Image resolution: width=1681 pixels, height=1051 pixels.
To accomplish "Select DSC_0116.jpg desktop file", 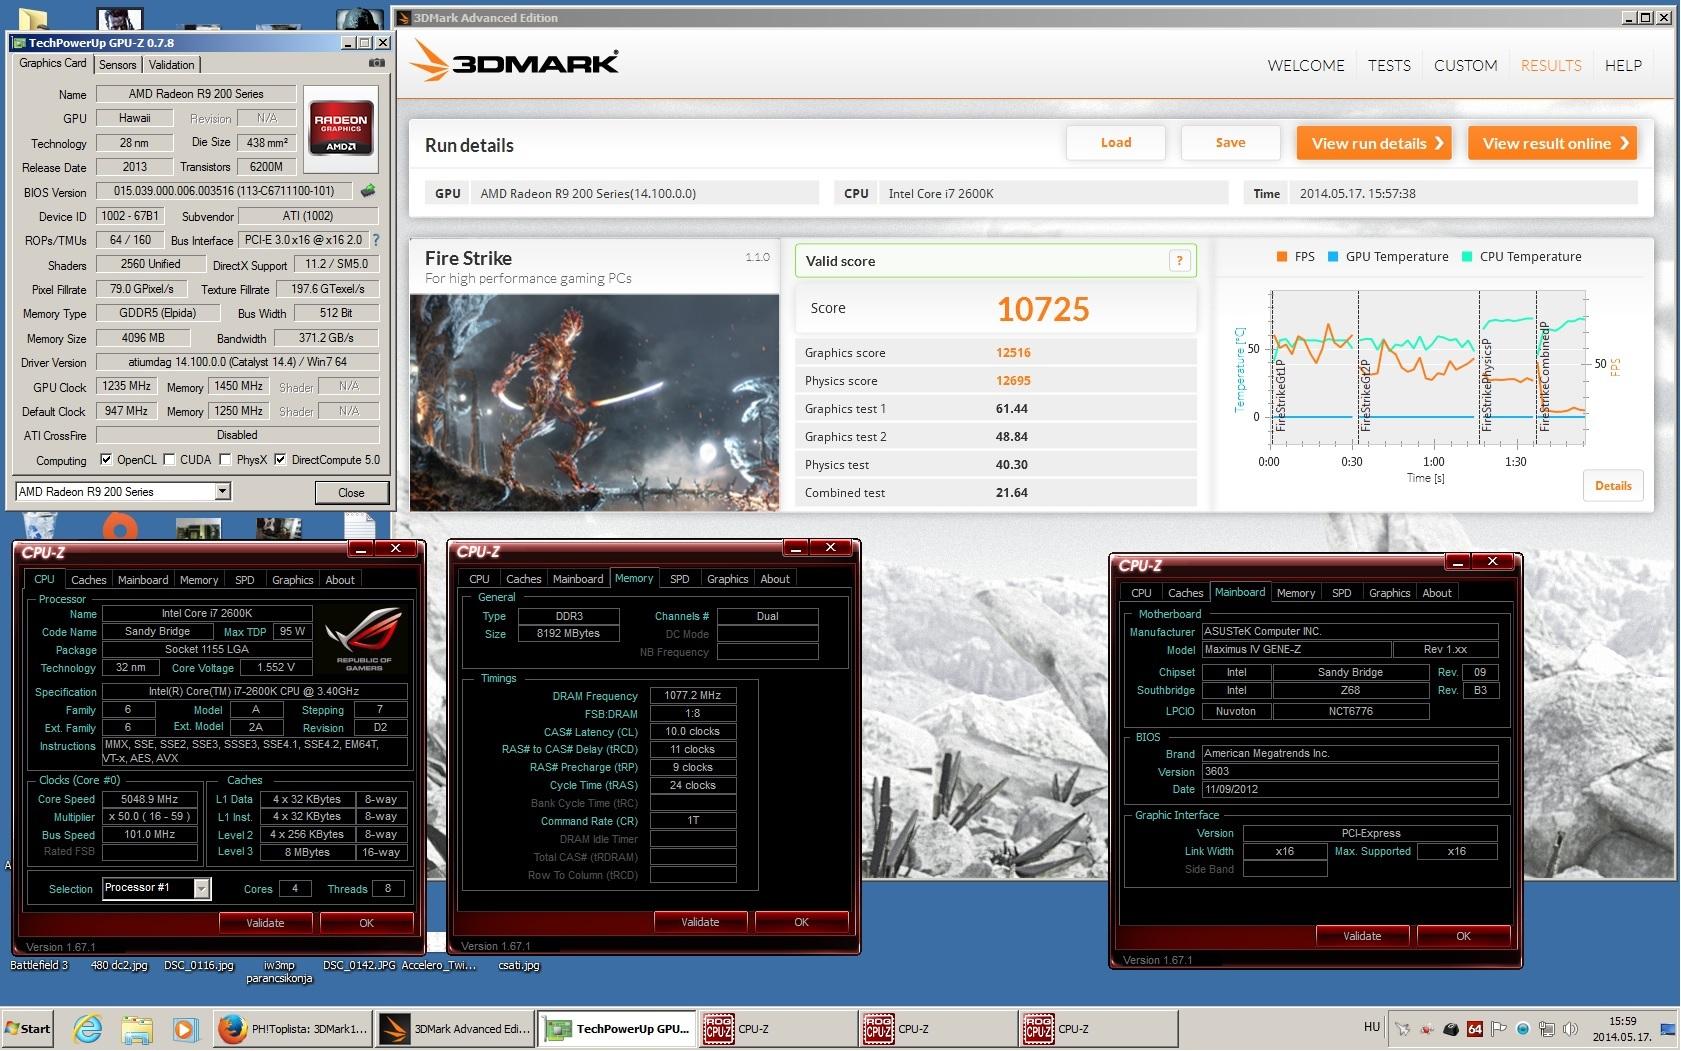I will coord(198,965).
